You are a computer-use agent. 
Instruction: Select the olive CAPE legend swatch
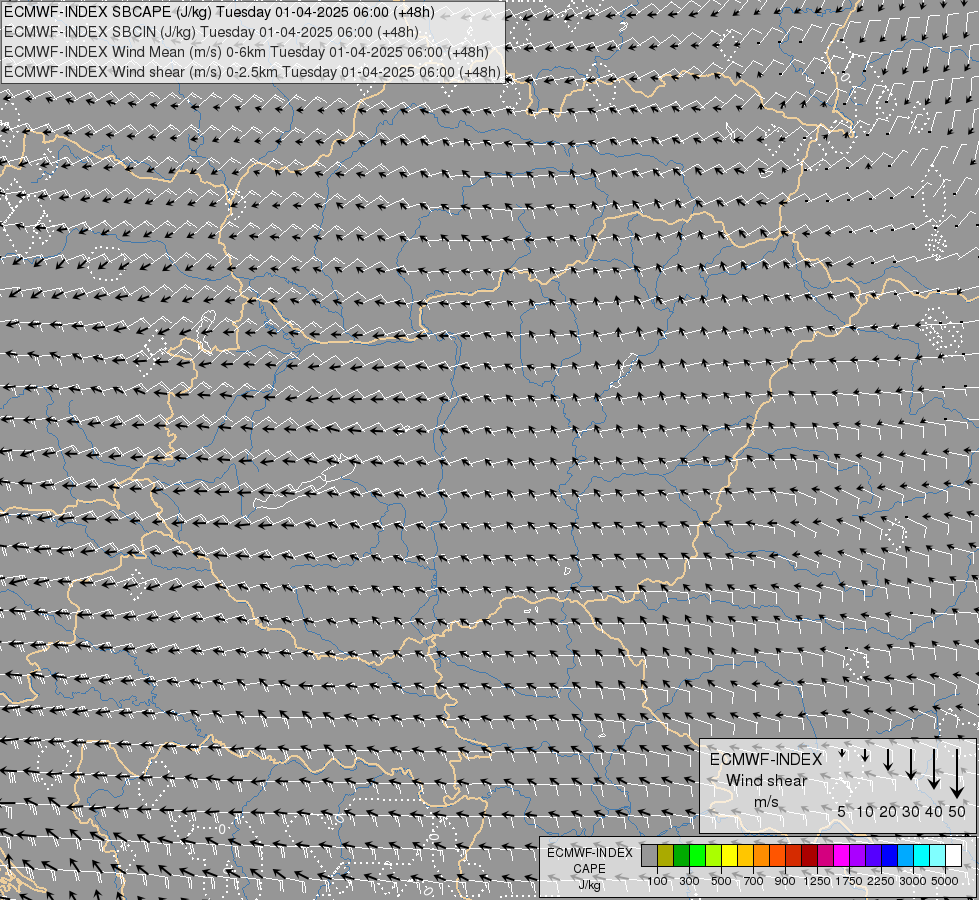[x=666, y=855]
